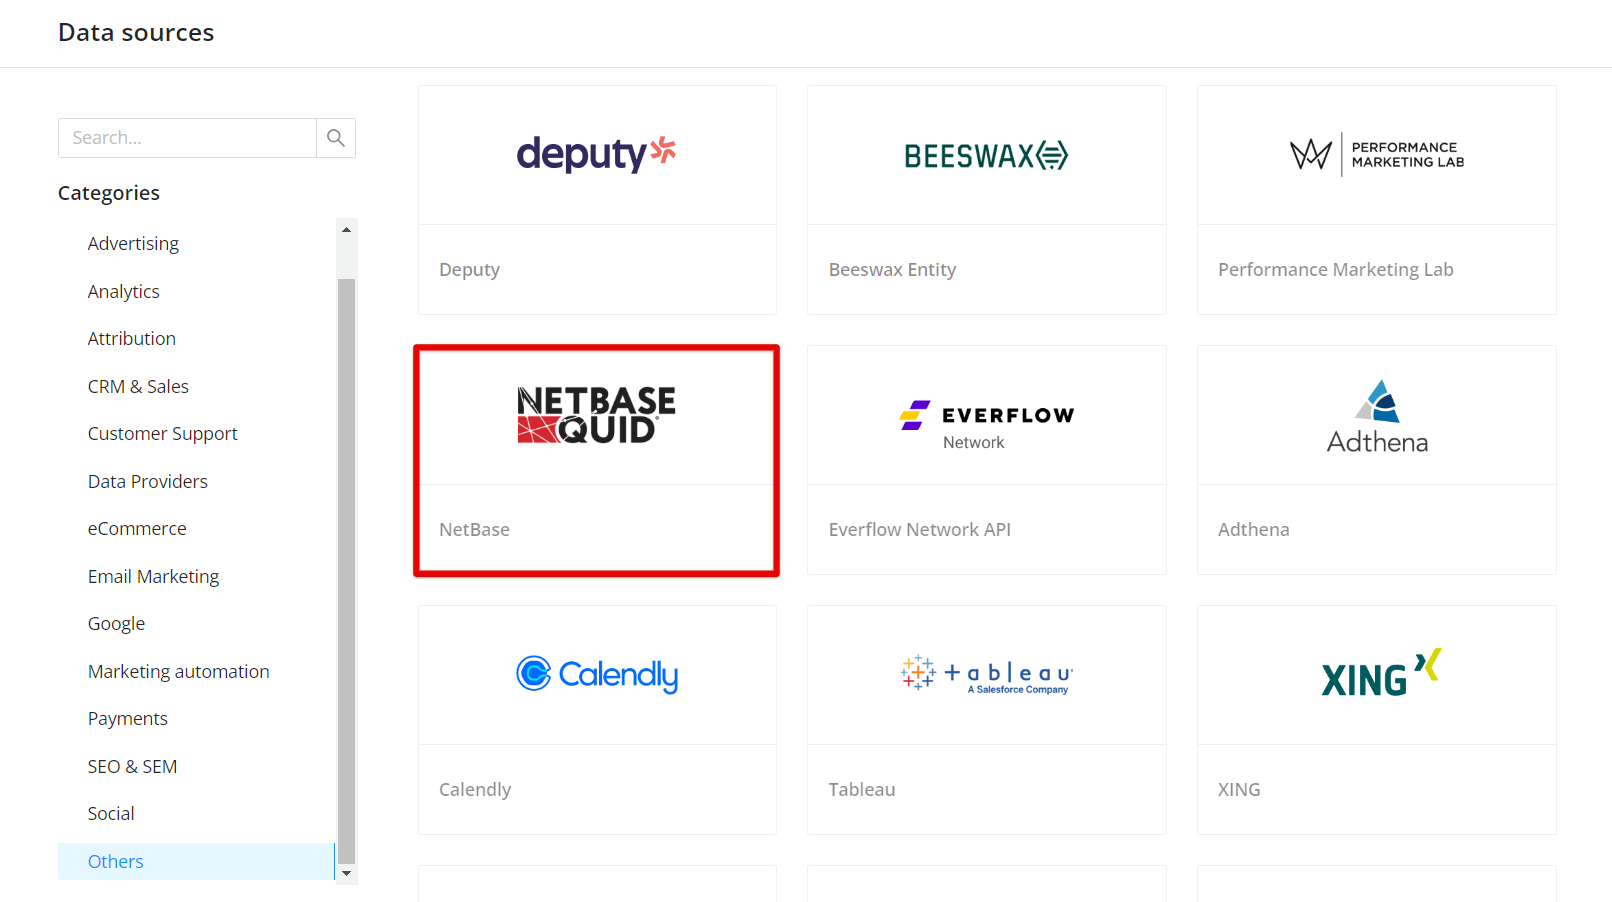The image size is (1612, 902).
Task: Select the Beeswax Entity data source
Action: pos(986,199)
